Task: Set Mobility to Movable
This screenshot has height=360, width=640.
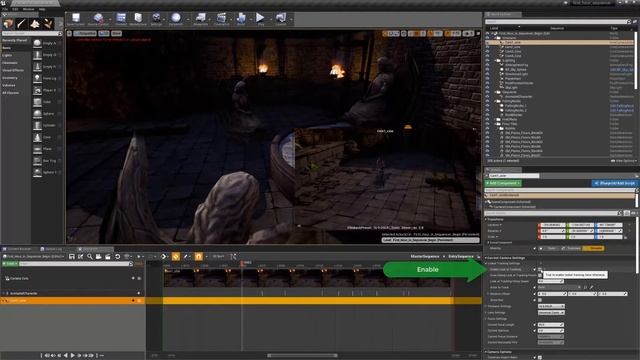Action: [x=594, y=248]
